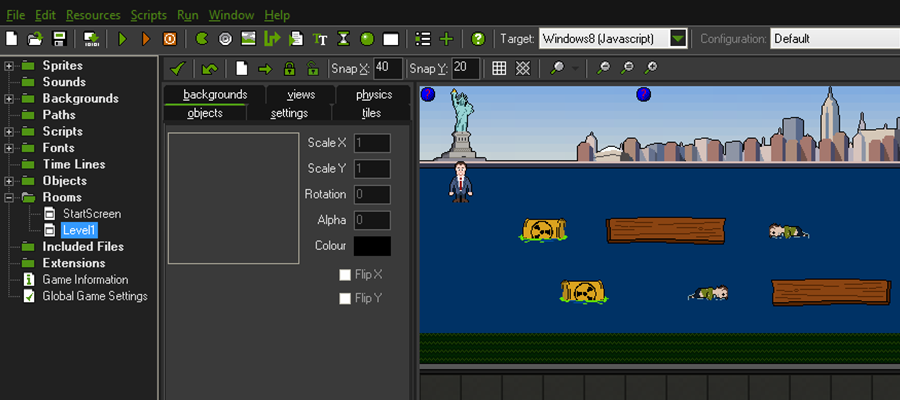The width and height of the screenshot is (900, 400).
Task: Create a new room resource
Action: click(391, 39)
